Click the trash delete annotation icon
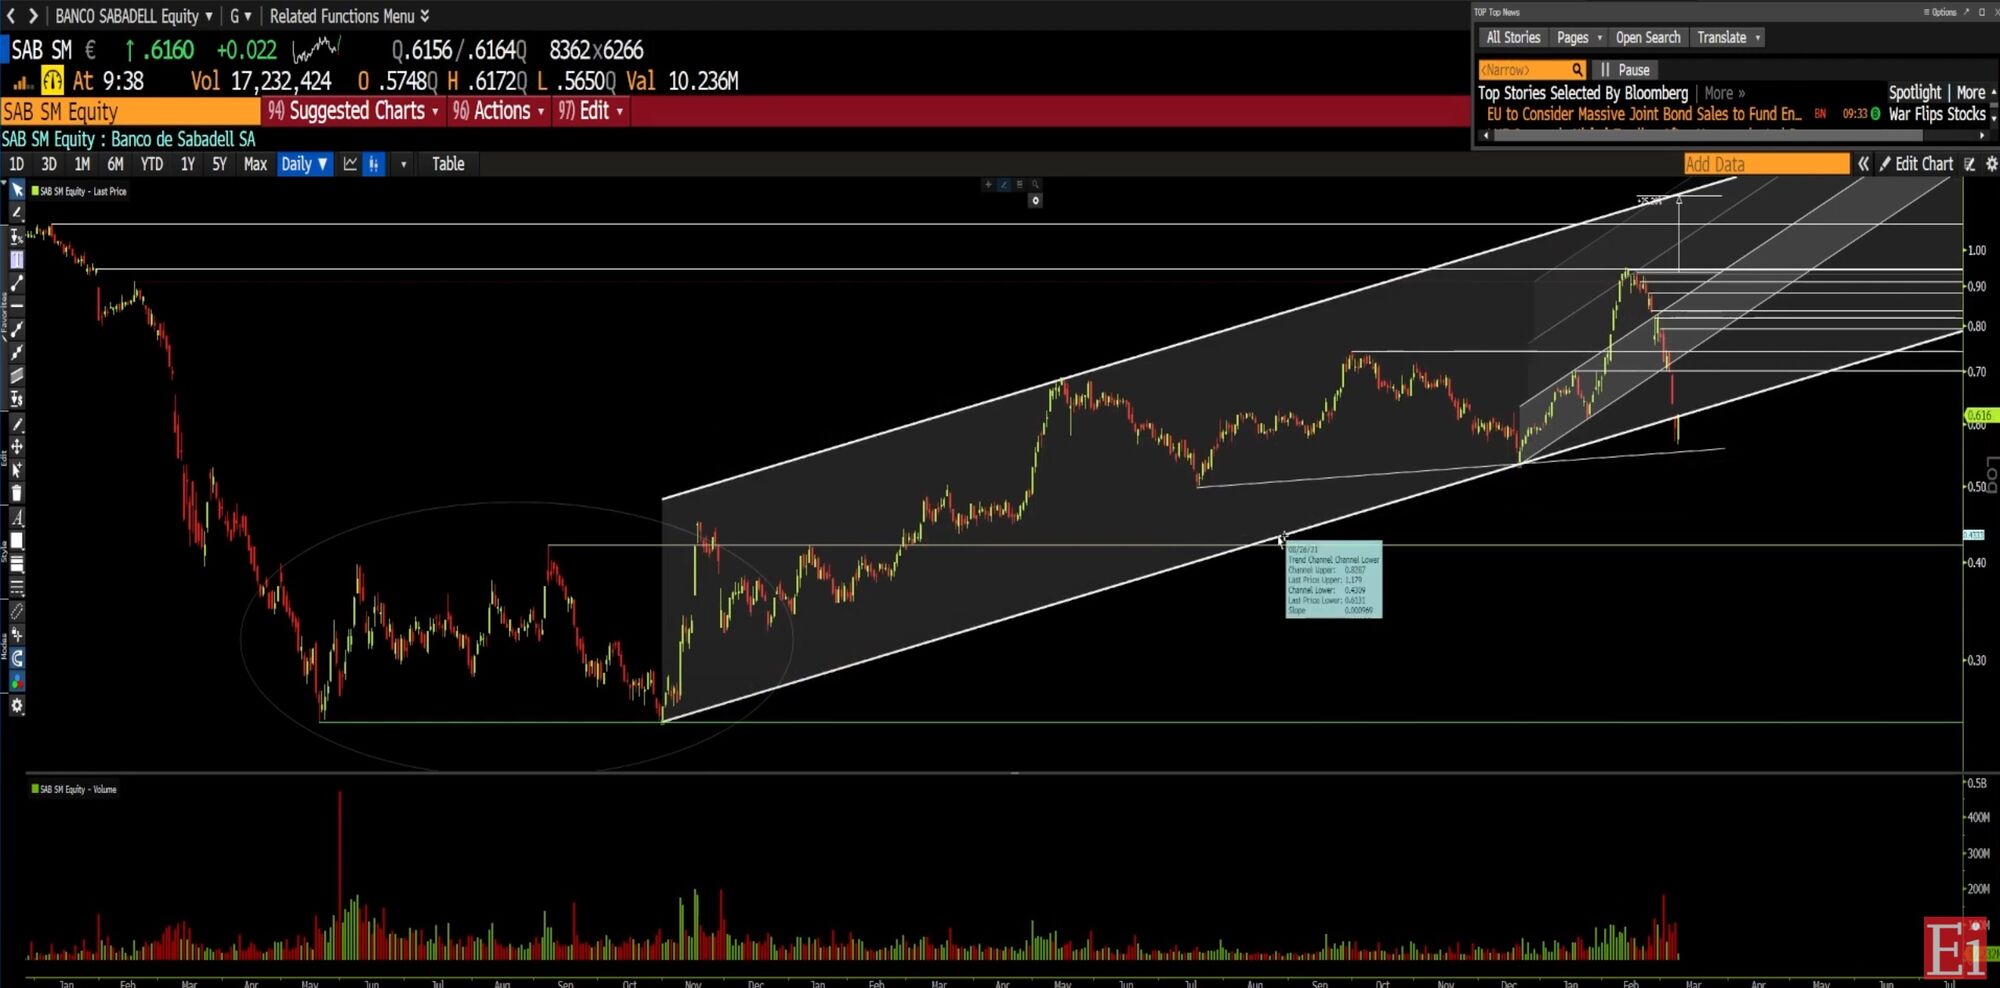2000x988 pixels. coord(17,493)
